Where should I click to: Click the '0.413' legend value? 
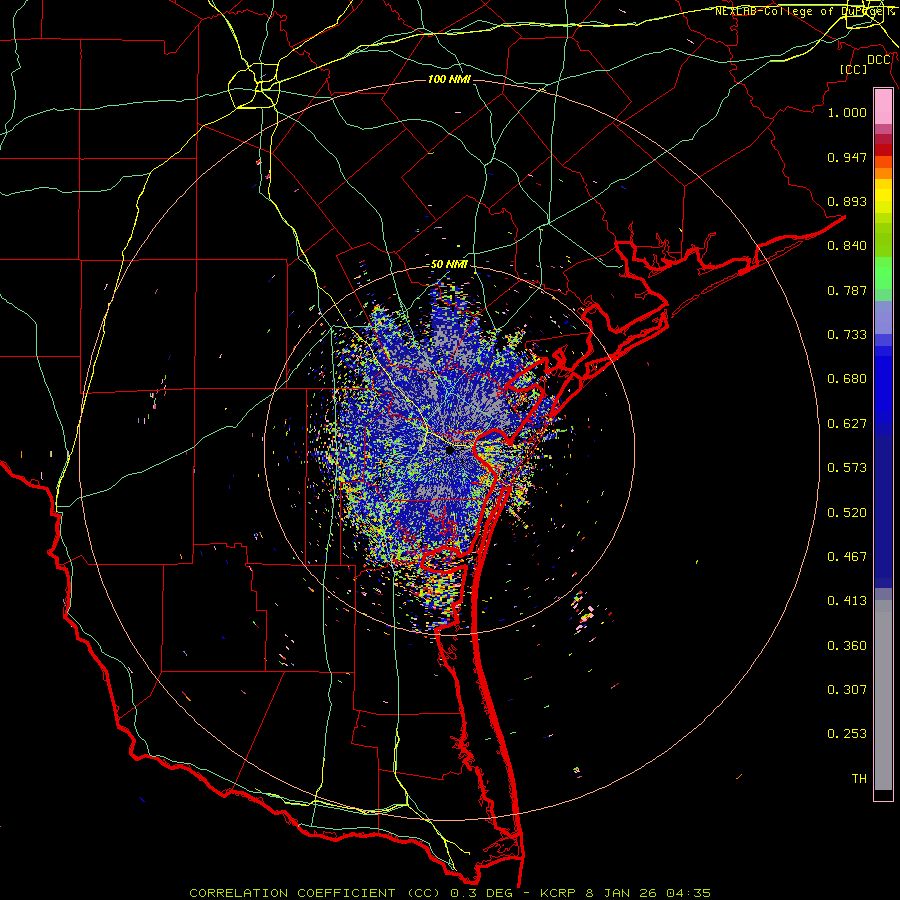click(847, 601)
